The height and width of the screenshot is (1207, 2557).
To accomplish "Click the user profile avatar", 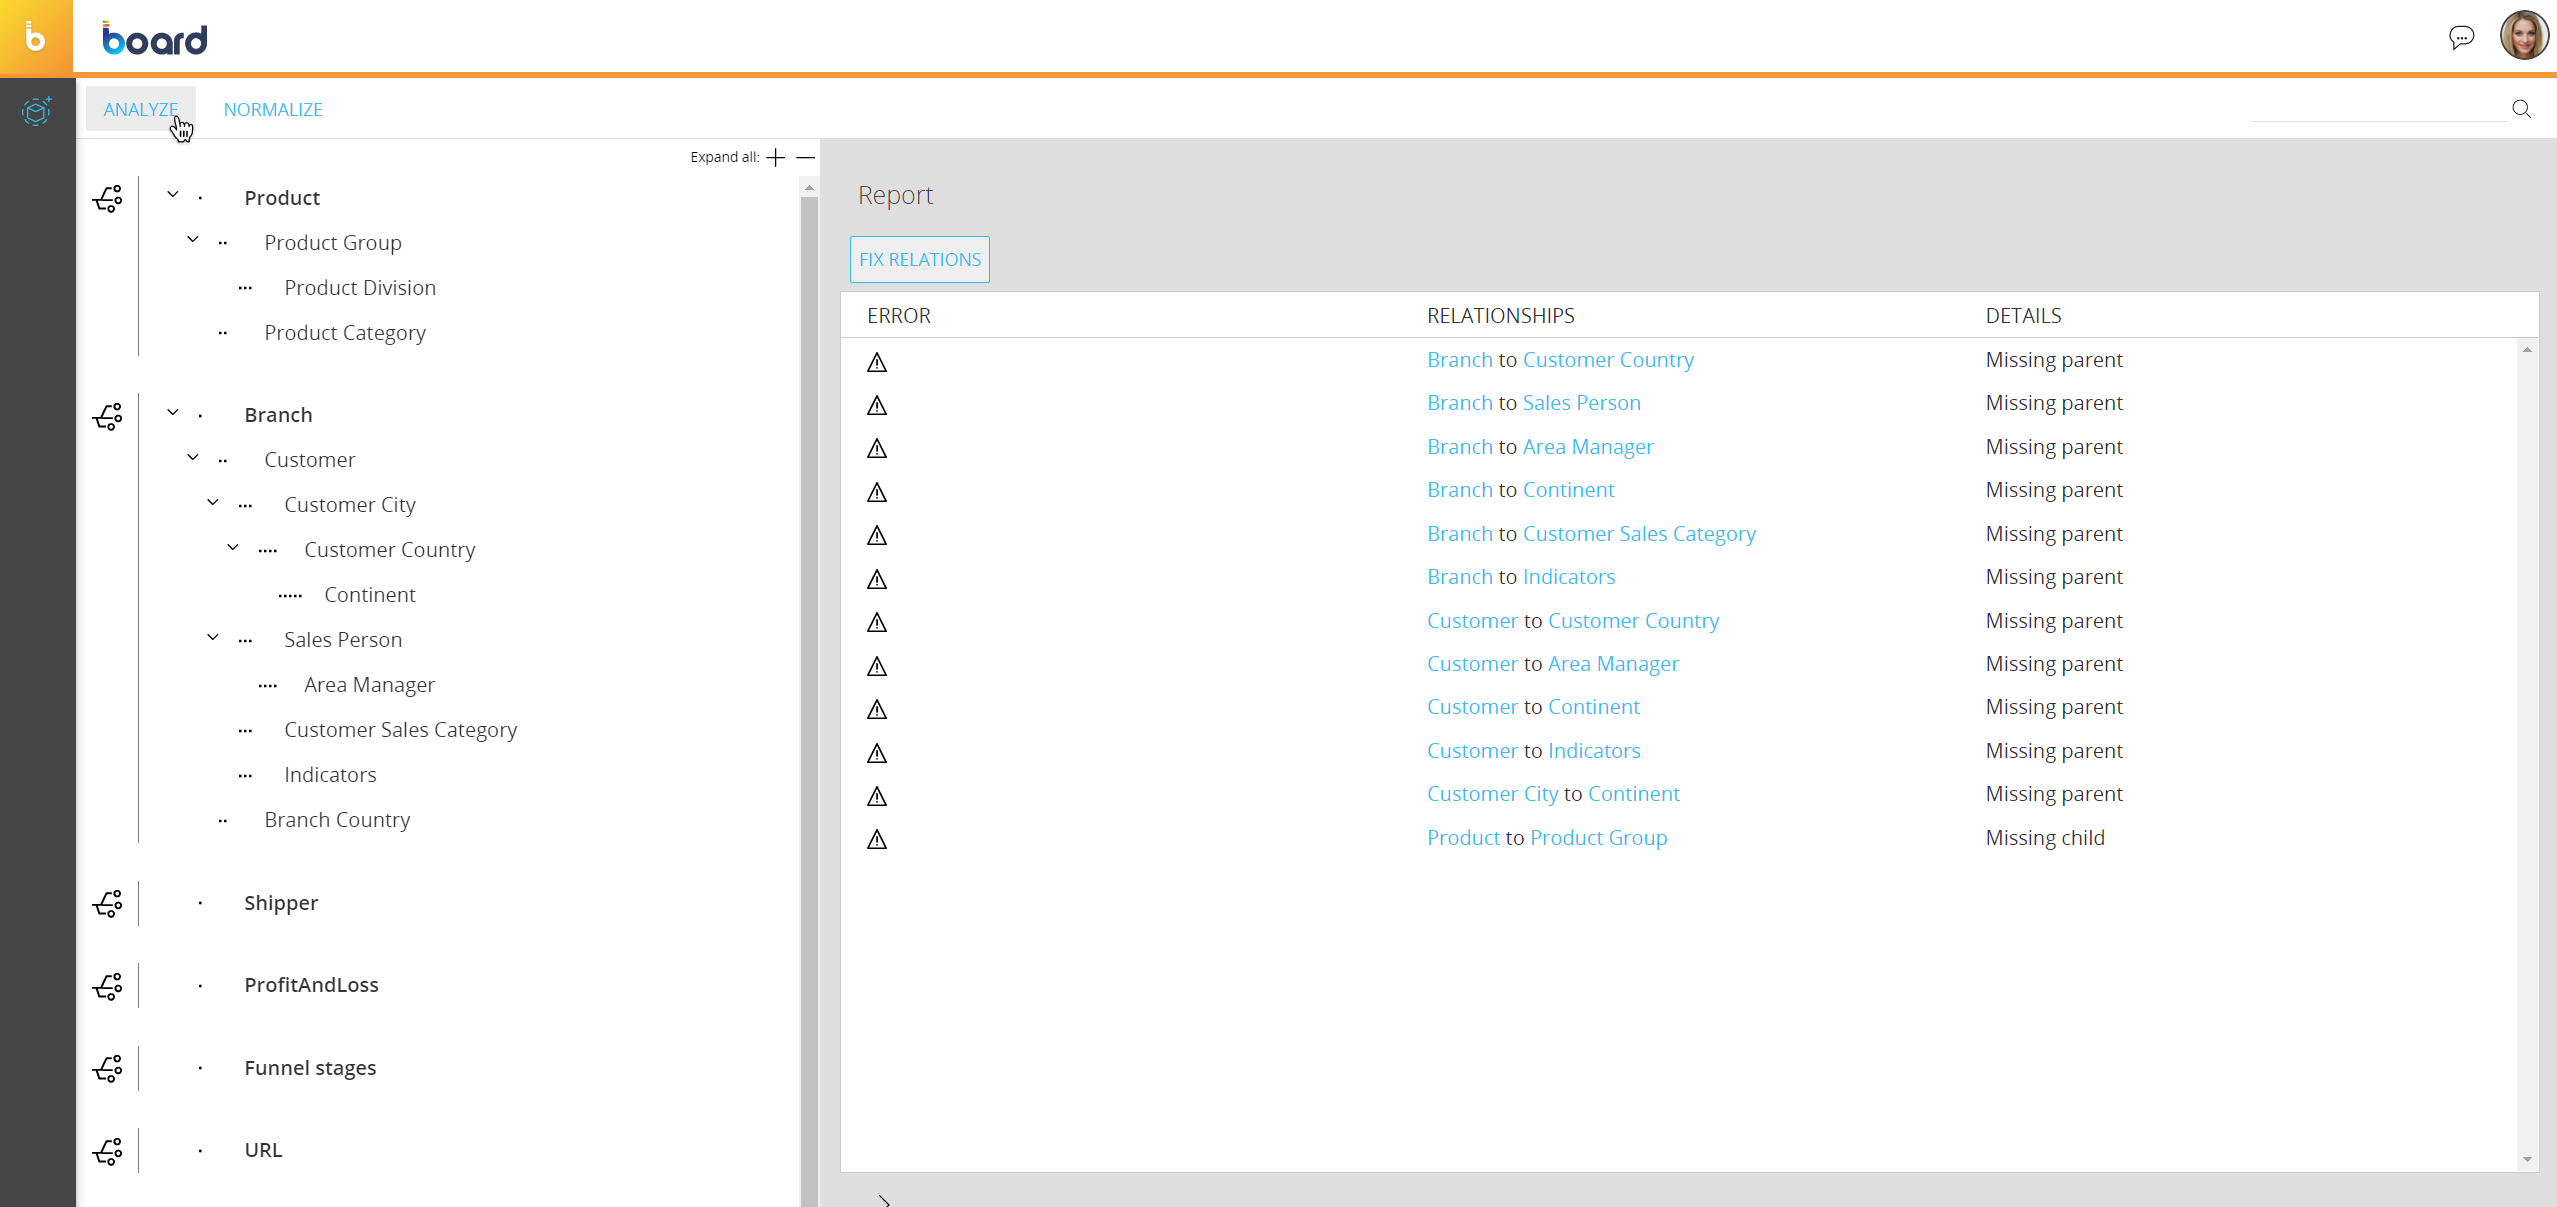I will coord(2523,36).
